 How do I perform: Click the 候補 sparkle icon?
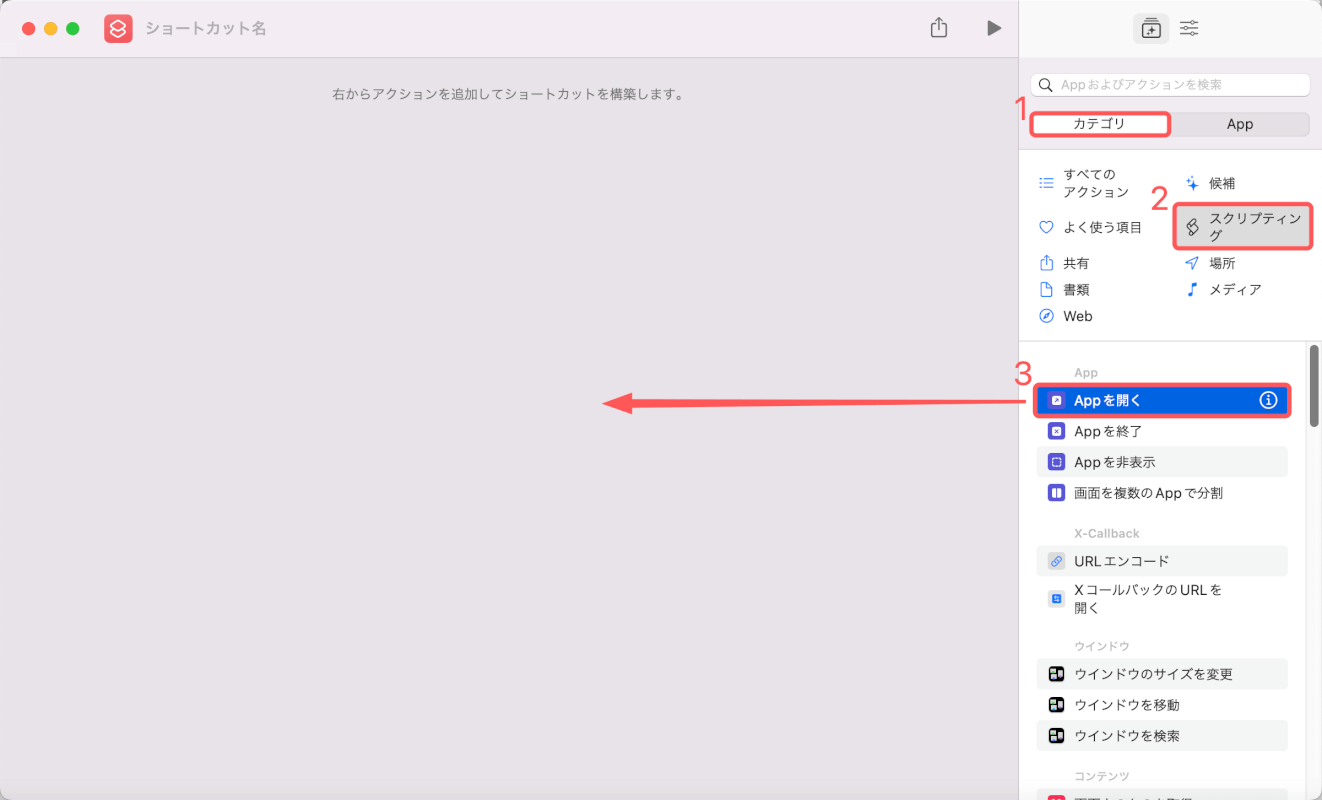(1192, 183)
